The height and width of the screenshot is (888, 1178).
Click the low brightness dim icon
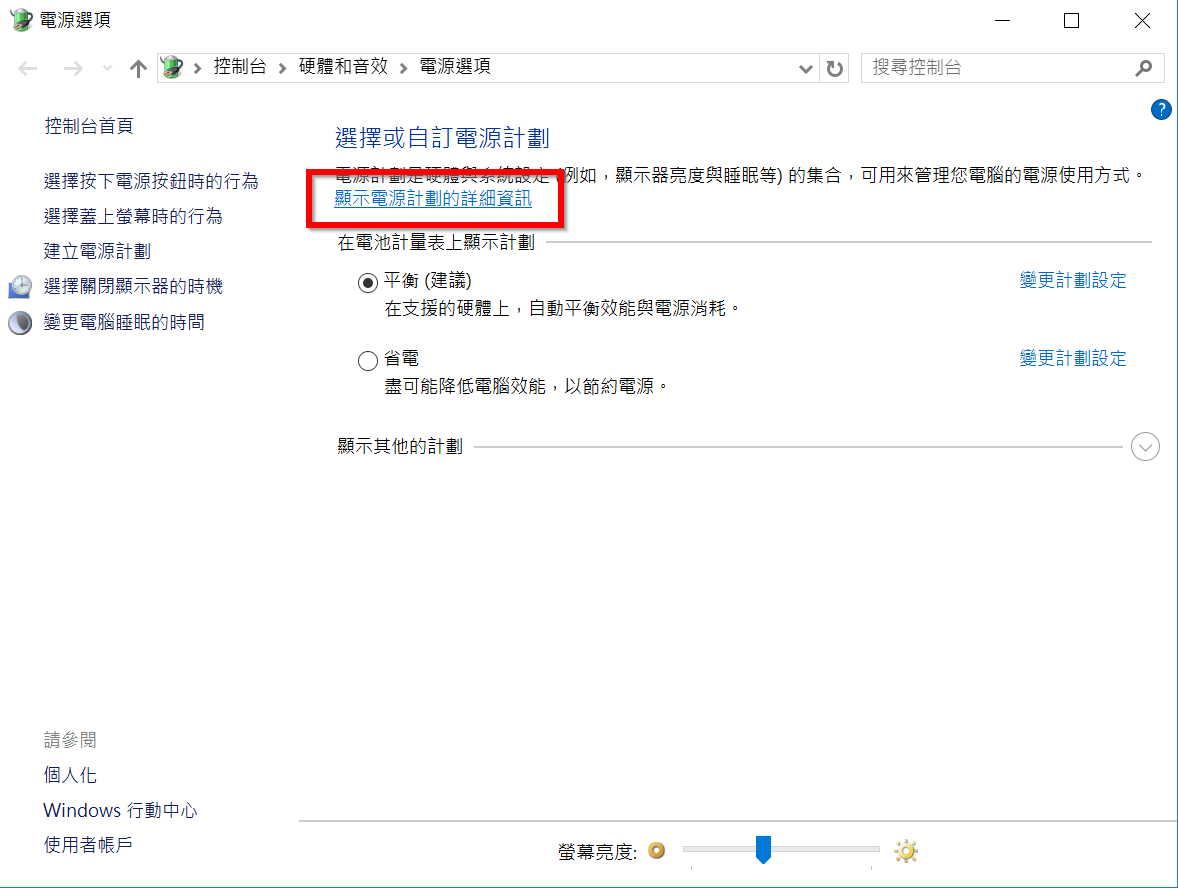coord(656,851)
